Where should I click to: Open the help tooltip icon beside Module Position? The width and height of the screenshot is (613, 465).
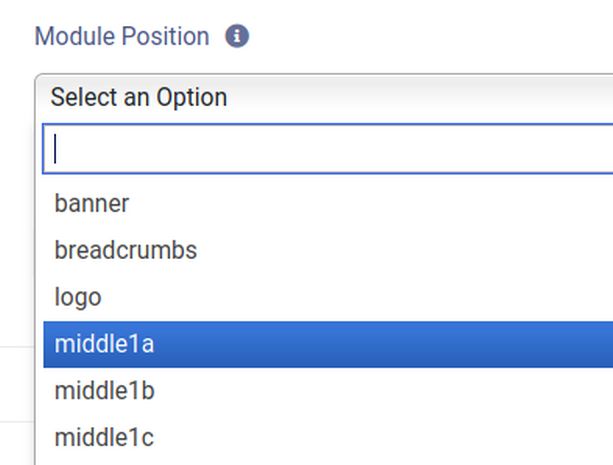(x=237, y=36)
